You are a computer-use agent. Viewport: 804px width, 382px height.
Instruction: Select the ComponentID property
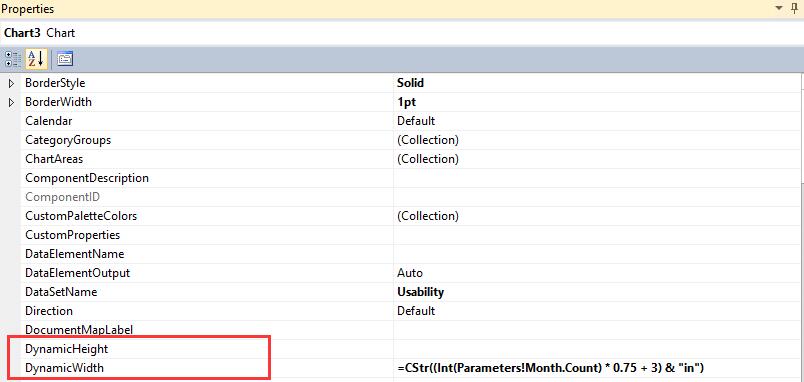pyautogui.click(x=63, y=197)
